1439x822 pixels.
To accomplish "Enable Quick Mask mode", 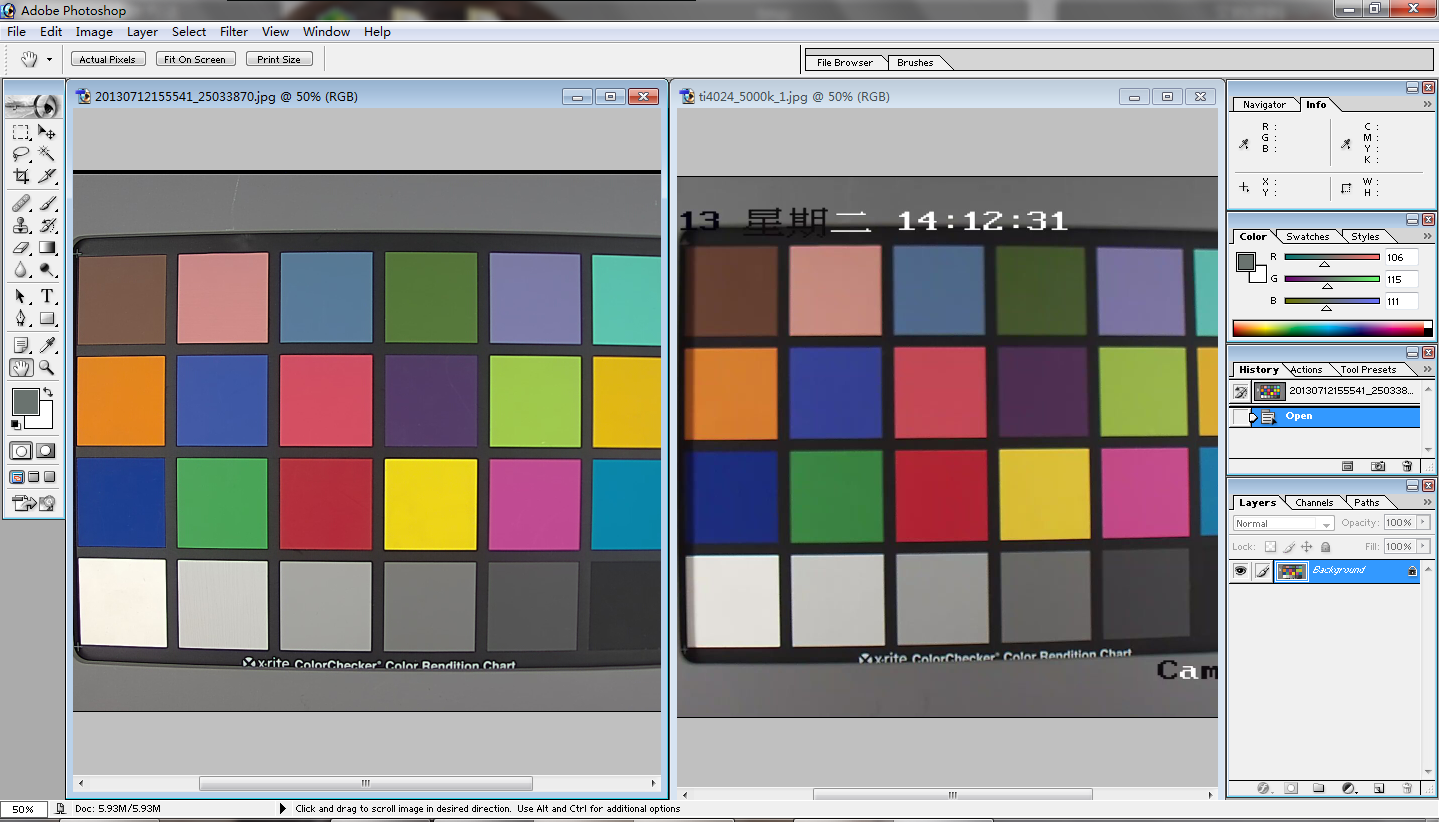I will point(46,451).
